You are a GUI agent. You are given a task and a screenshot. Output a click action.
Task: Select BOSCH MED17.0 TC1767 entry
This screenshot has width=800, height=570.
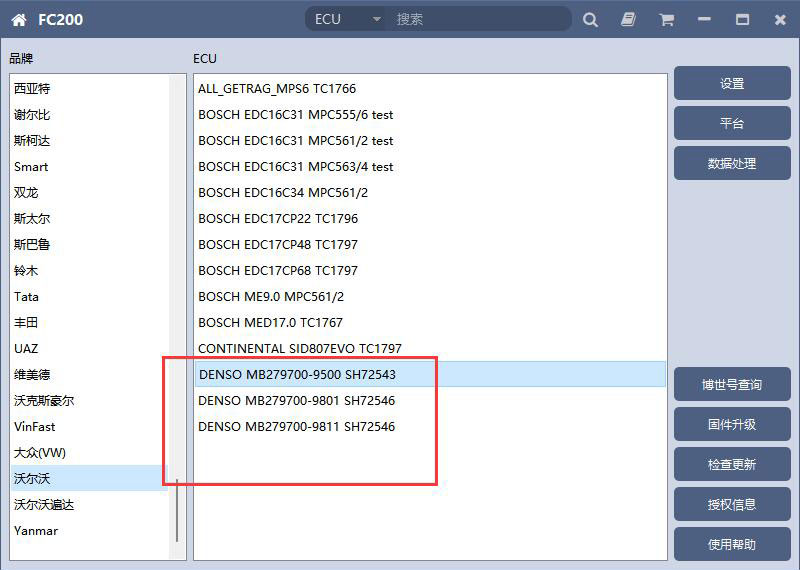pos(270,323)
